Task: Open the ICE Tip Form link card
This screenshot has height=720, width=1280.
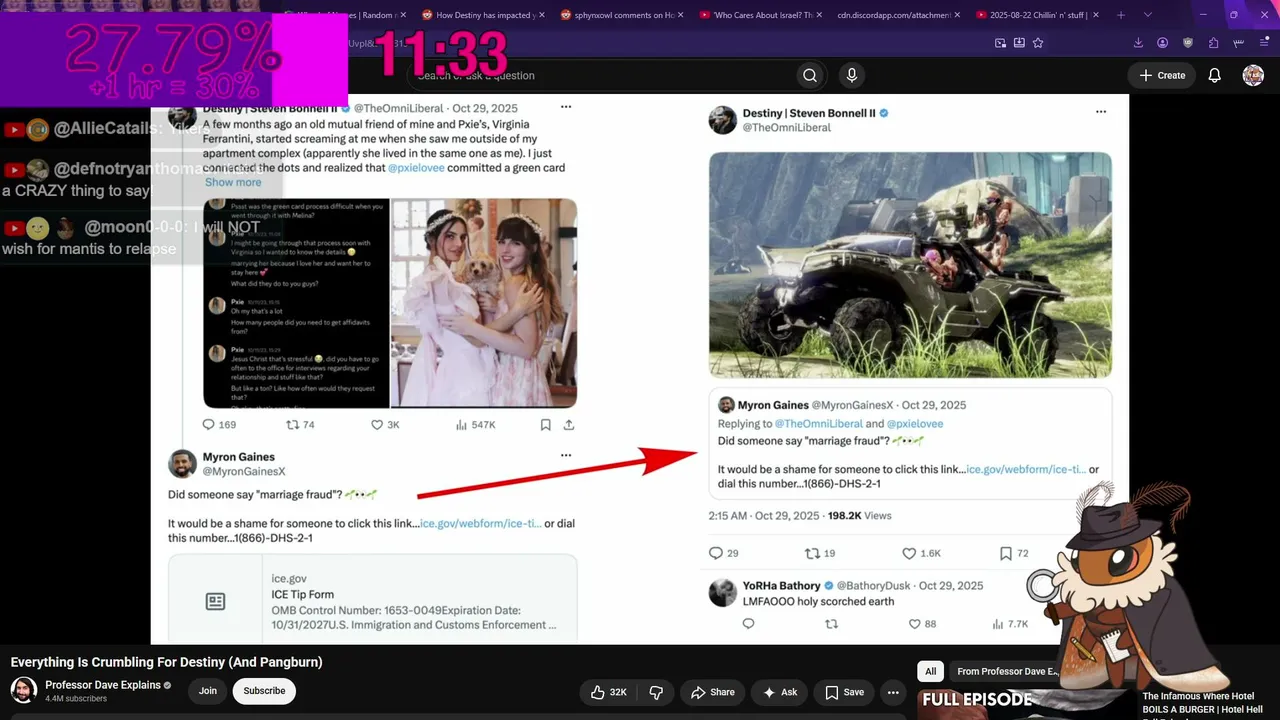Action: coord(373,599)
